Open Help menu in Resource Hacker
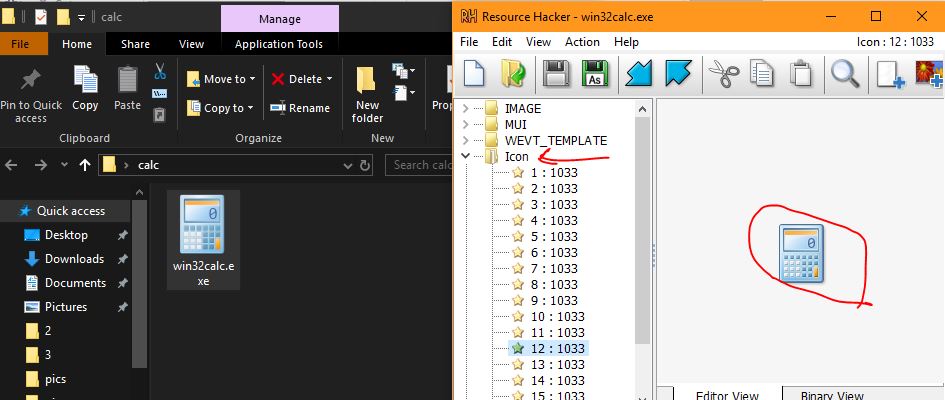The height and width of the screenshot is (400, 945). (626, 42)
